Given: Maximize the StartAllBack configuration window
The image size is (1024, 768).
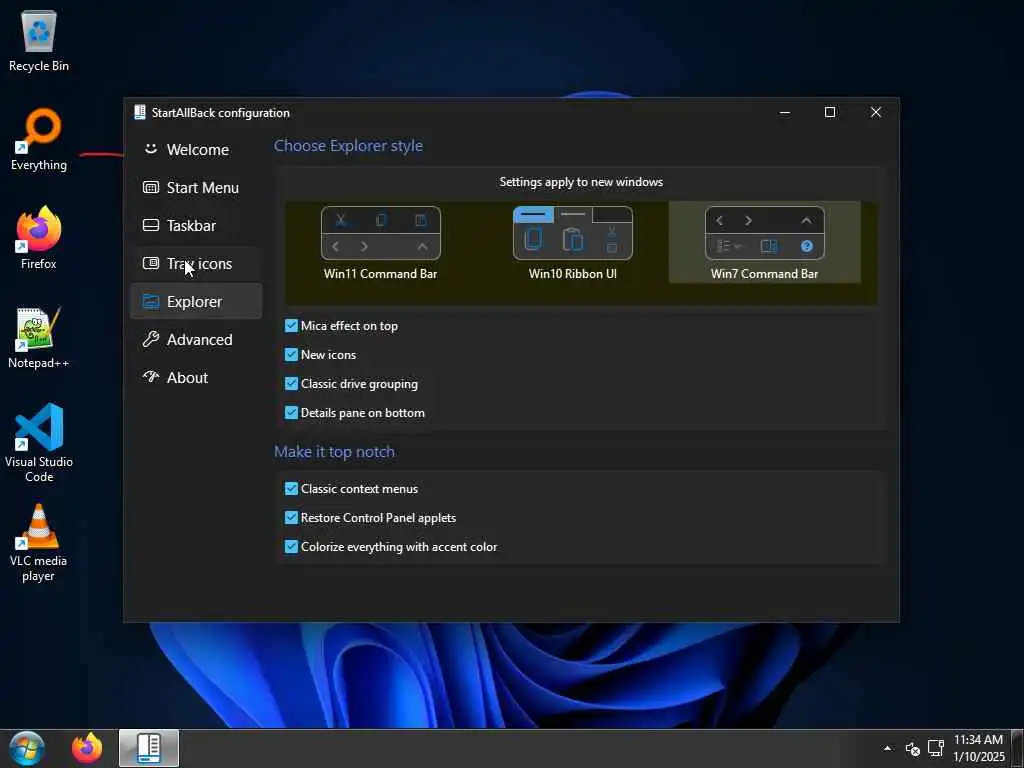Looking at the screenshot, I should pyautogui.click(x=830, y=112).
